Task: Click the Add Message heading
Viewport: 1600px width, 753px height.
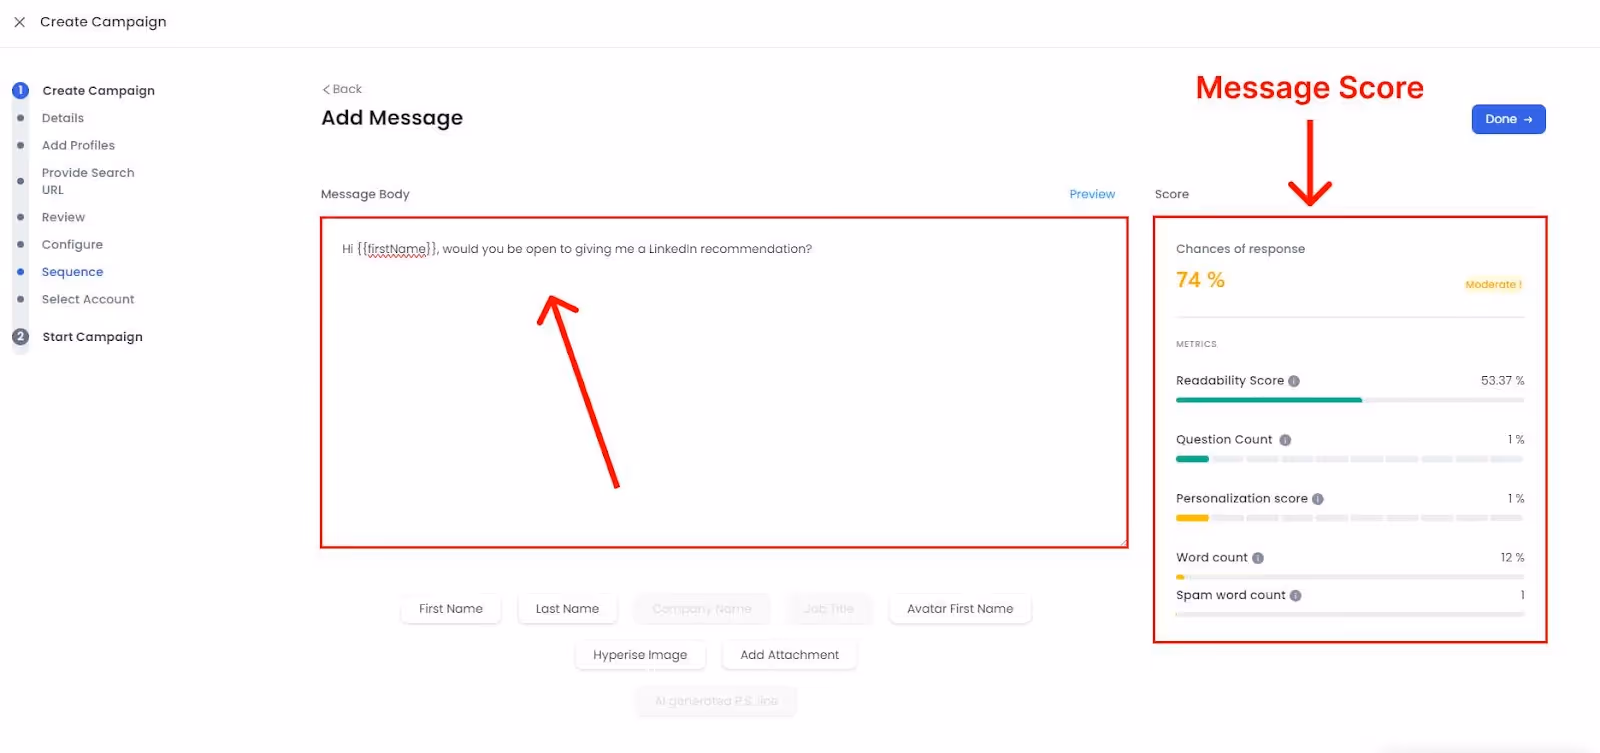Action: coord(392,118)
